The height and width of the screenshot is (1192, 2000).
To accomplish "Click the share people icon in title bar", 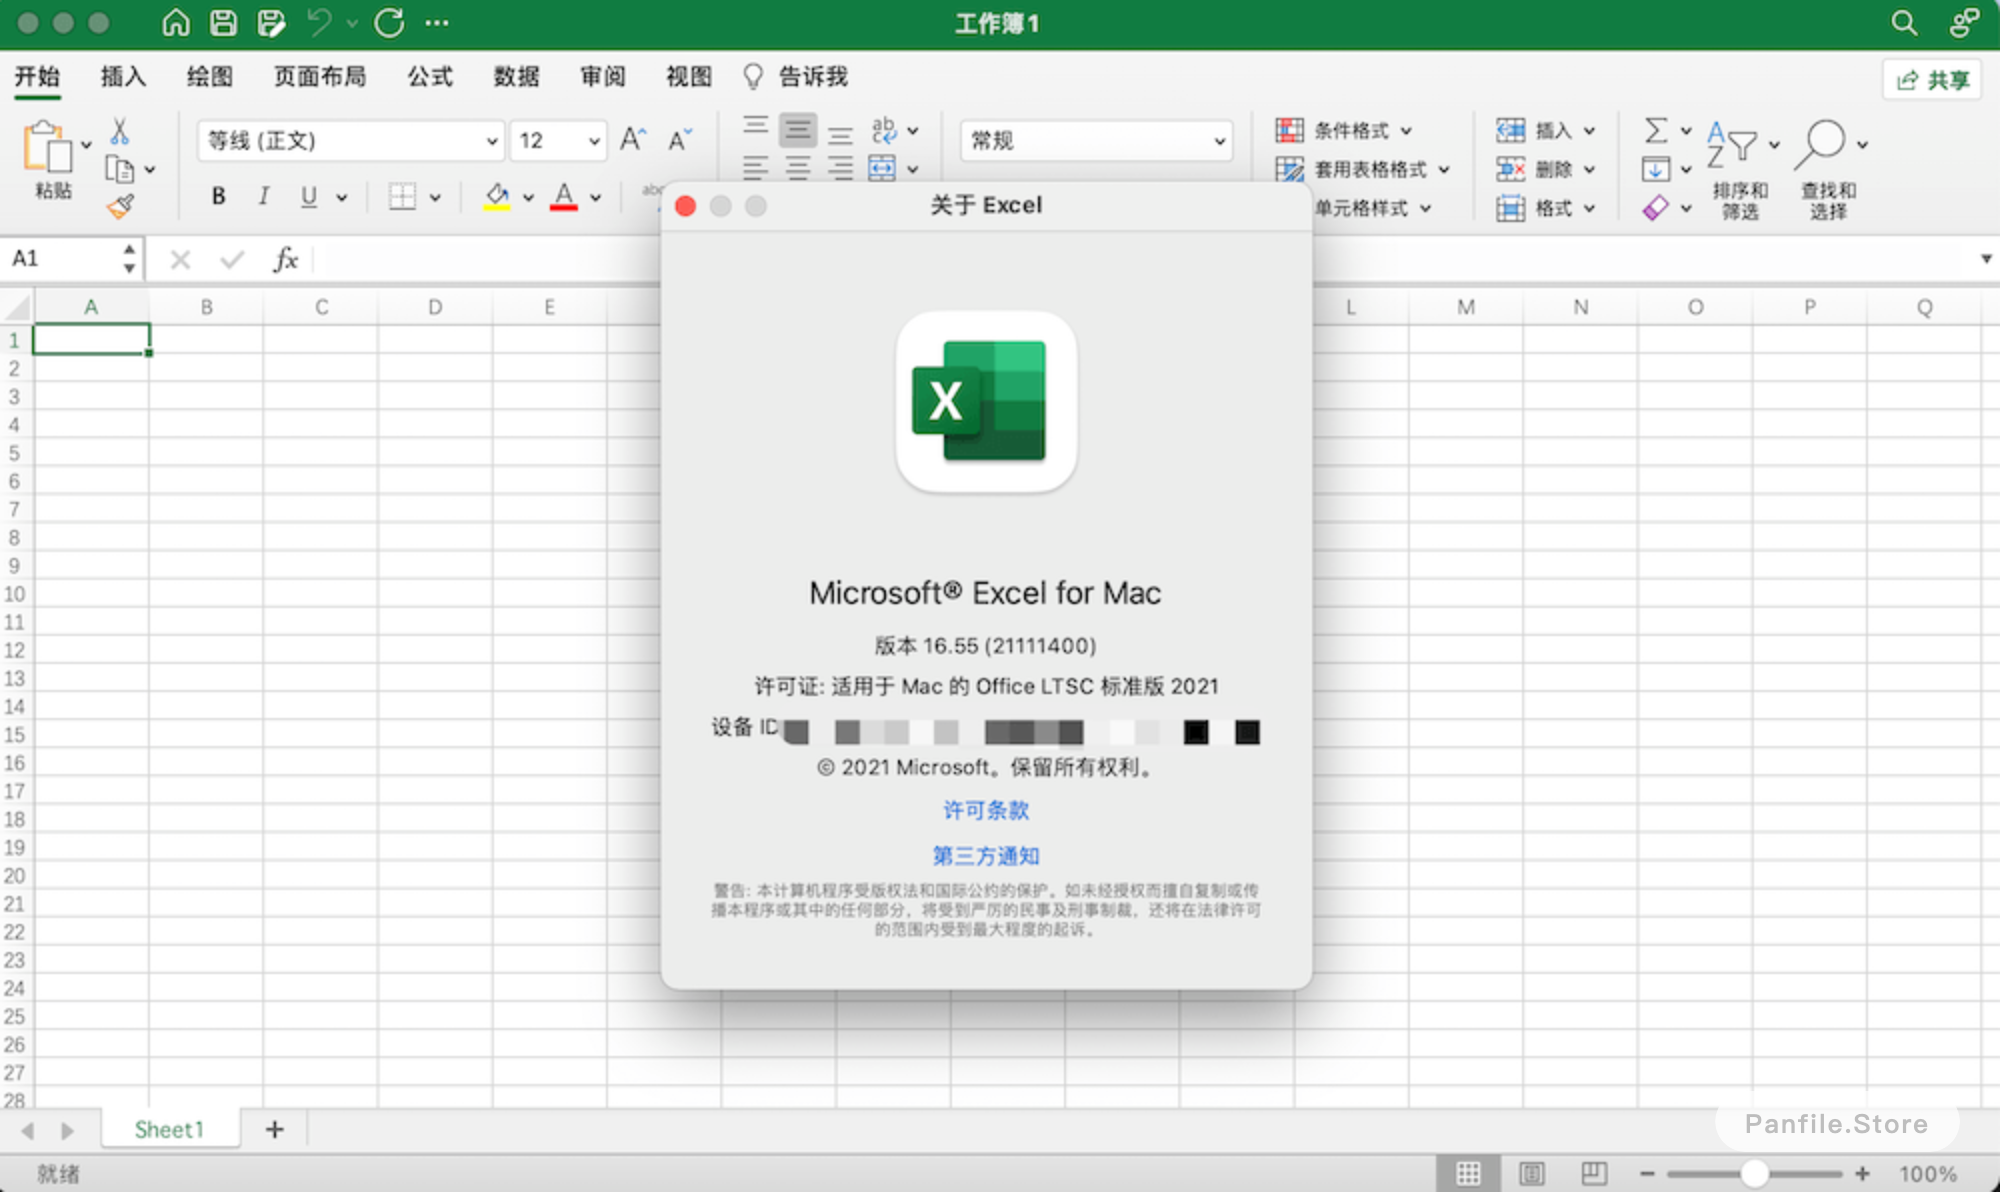I will click(x=1963, y=22).
